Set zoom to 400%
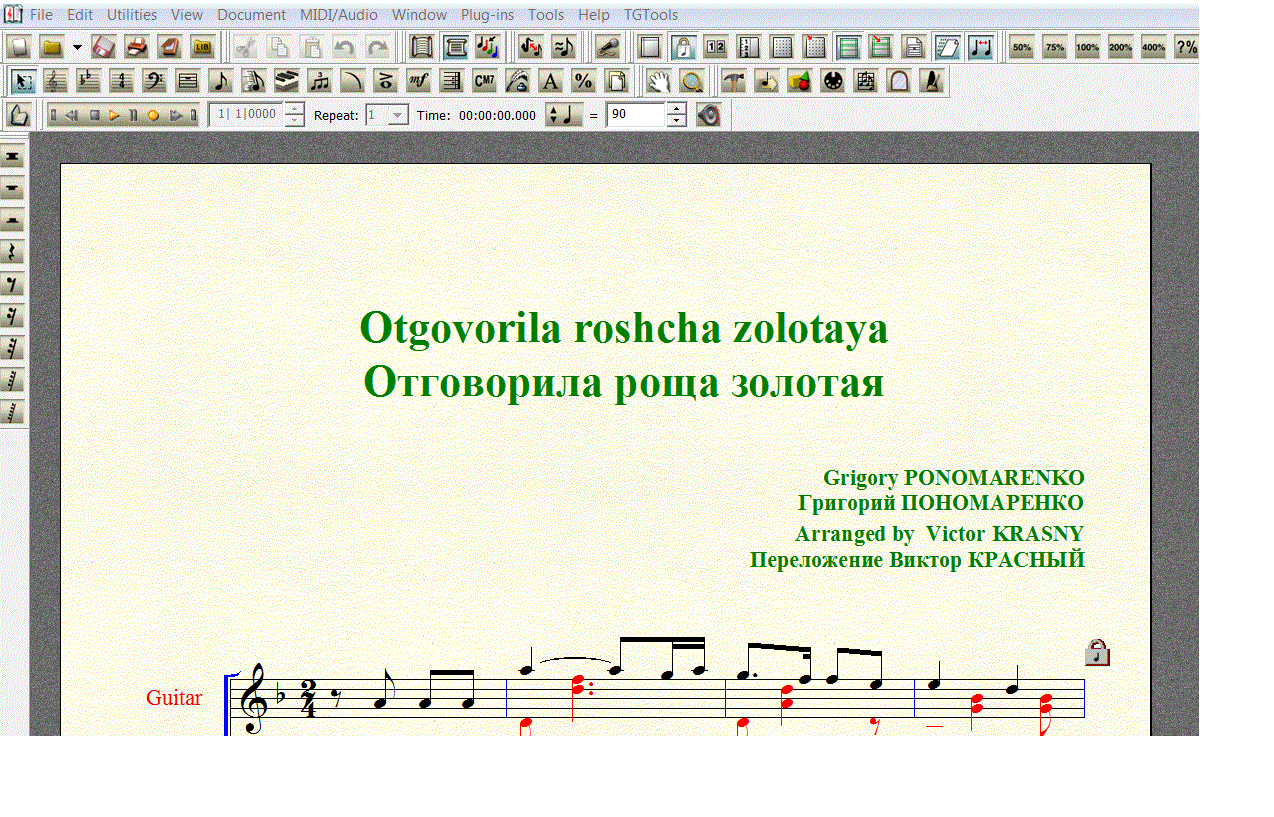 (x=1153, y=47)
